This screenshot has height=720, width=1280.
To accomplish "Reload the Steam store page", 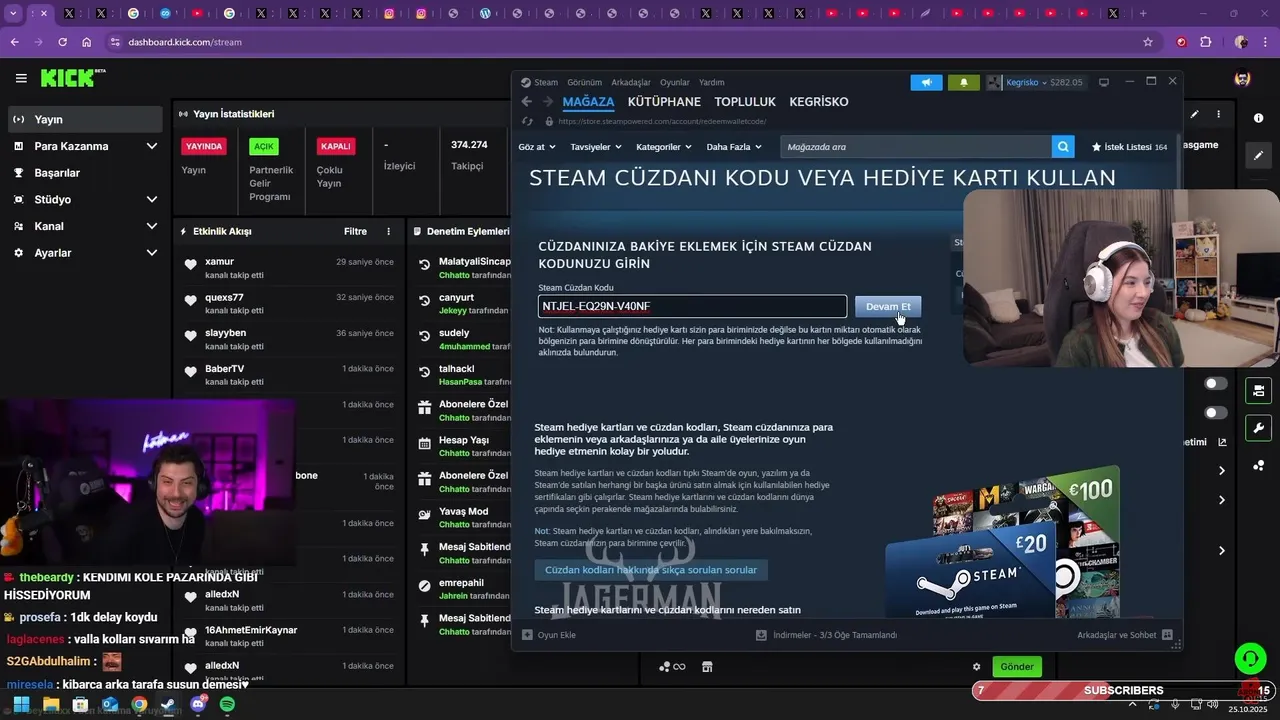I will pos(527,121).
